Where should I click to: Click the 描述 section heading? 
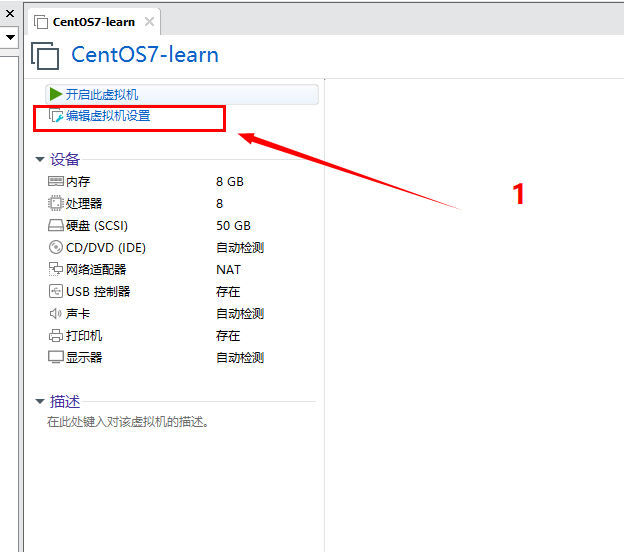[x=65, y=402]
